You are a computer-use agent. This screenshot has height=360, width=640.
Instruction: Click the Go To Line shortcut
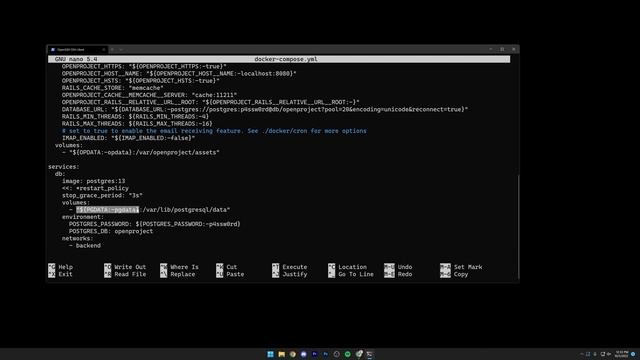coord(351,274)
